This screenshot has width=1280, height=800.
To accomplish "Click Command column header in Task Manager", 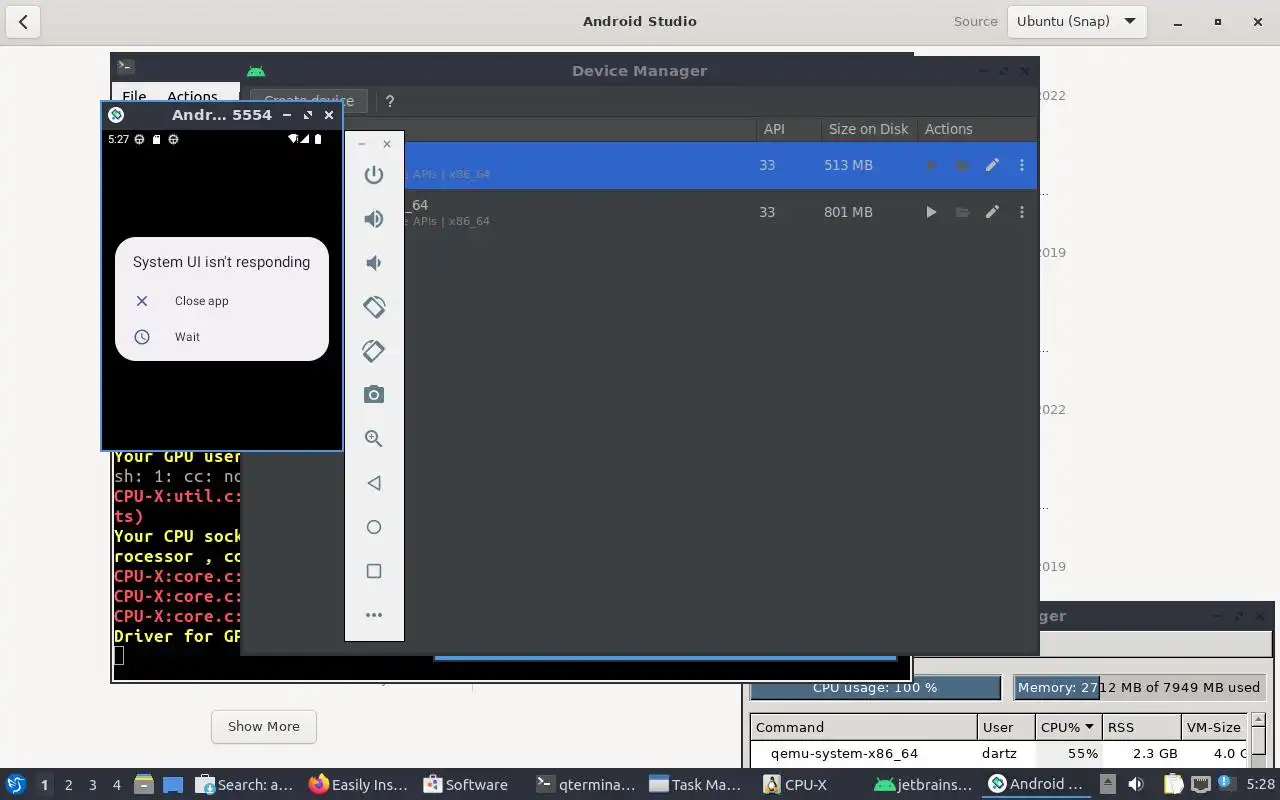I will tap(864, 727).
